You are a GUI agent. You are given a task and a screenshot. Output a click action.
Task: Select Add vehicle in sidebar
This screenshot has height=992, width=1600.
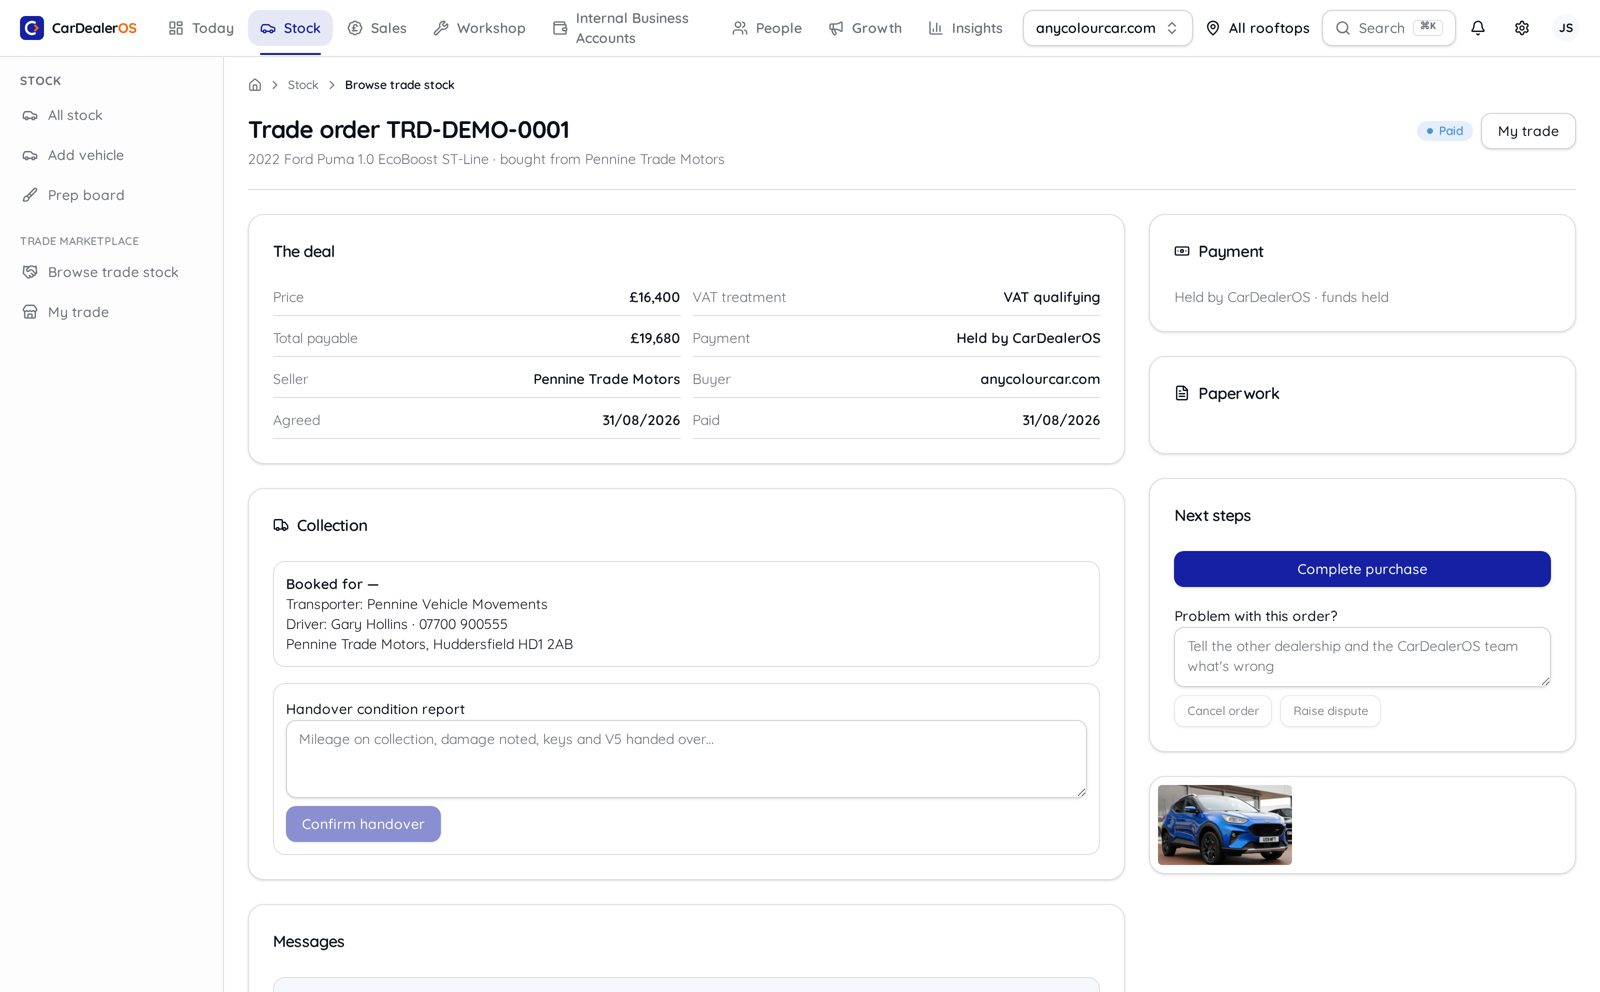[x=111, y=156]
